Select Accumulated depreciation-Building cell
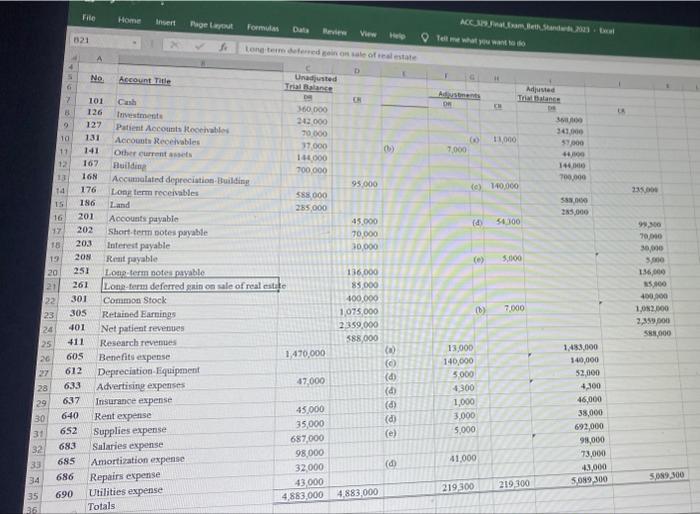This screenshot has height=514, width=700. 180,180
